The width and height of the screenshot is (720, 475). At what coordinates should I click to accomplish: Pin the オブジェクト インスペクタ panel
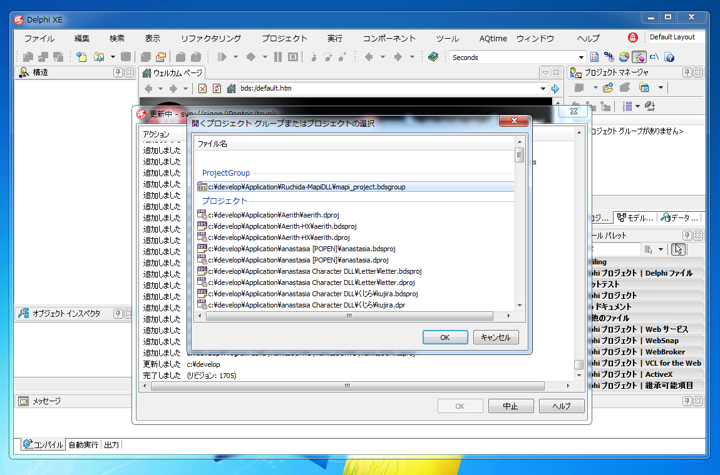click(118, 313)
